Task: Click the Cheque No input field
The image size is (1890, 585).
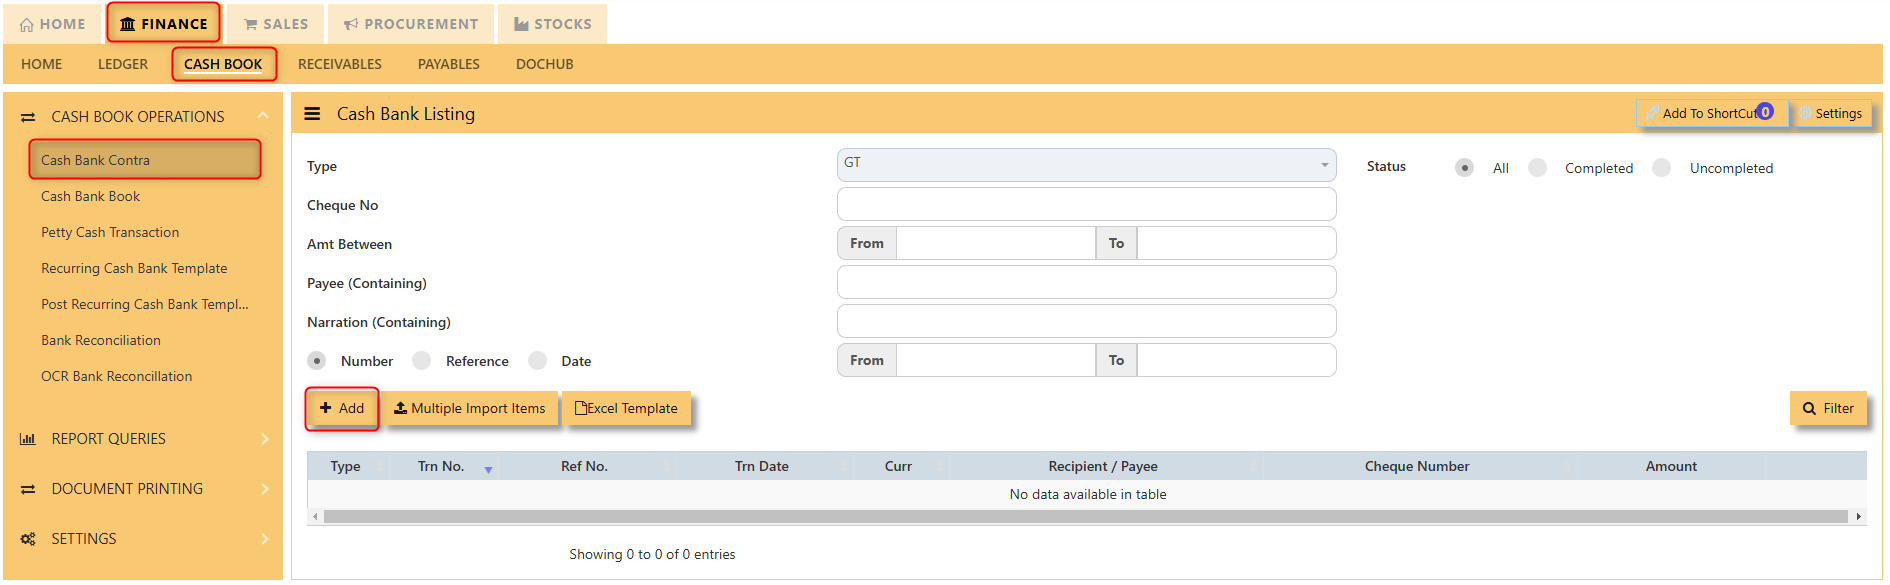Action: [x=1086, y=204]
